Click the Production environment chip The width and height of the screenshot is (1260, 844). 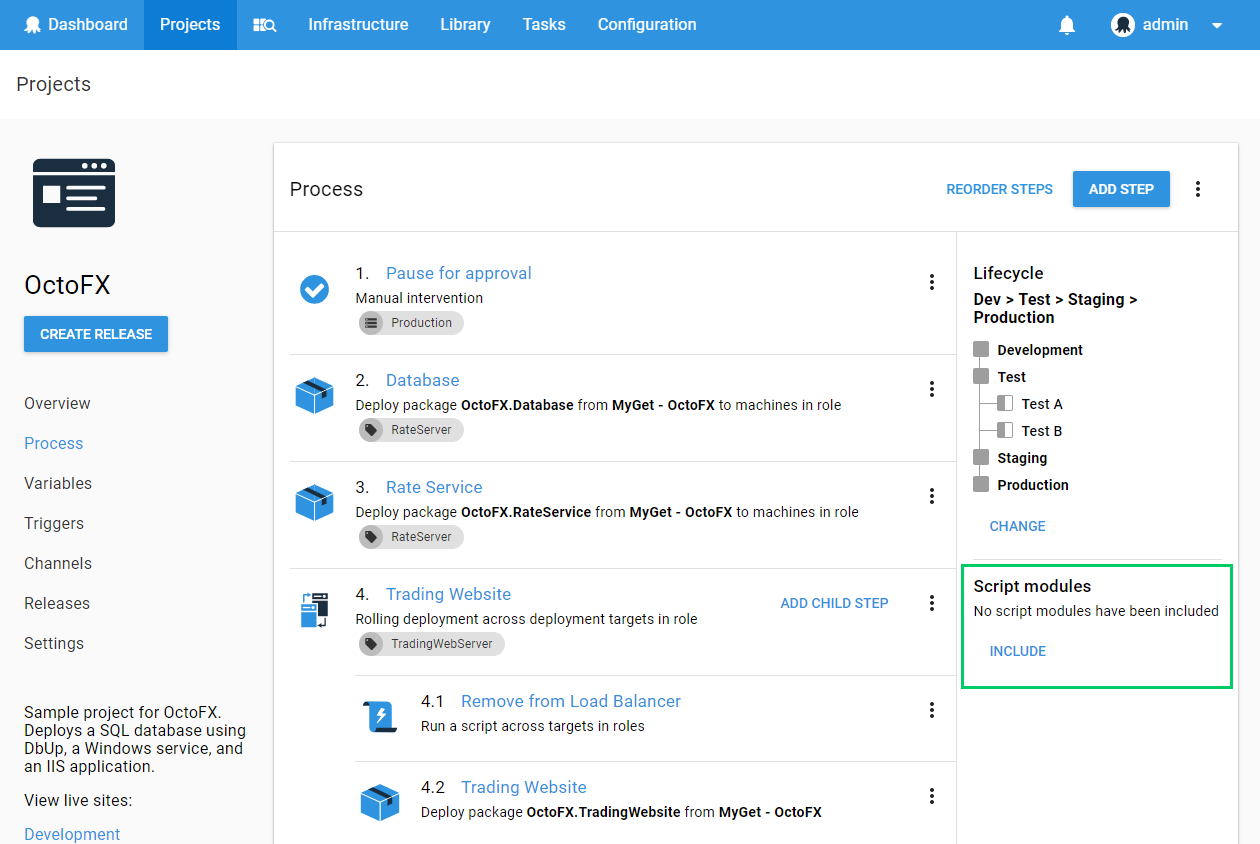pyautogui.click(x=411, y=323)
